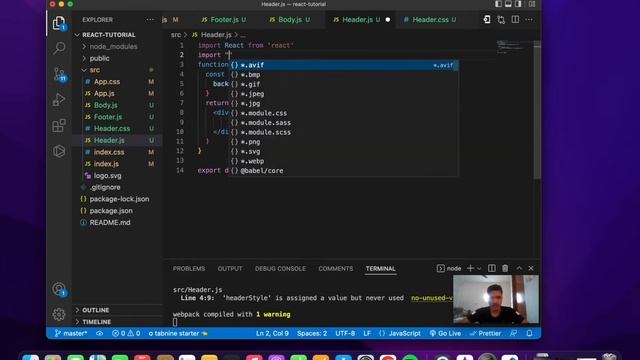Open Run and Debug view
Screen dimensions: 640x360
click(59, 100)
